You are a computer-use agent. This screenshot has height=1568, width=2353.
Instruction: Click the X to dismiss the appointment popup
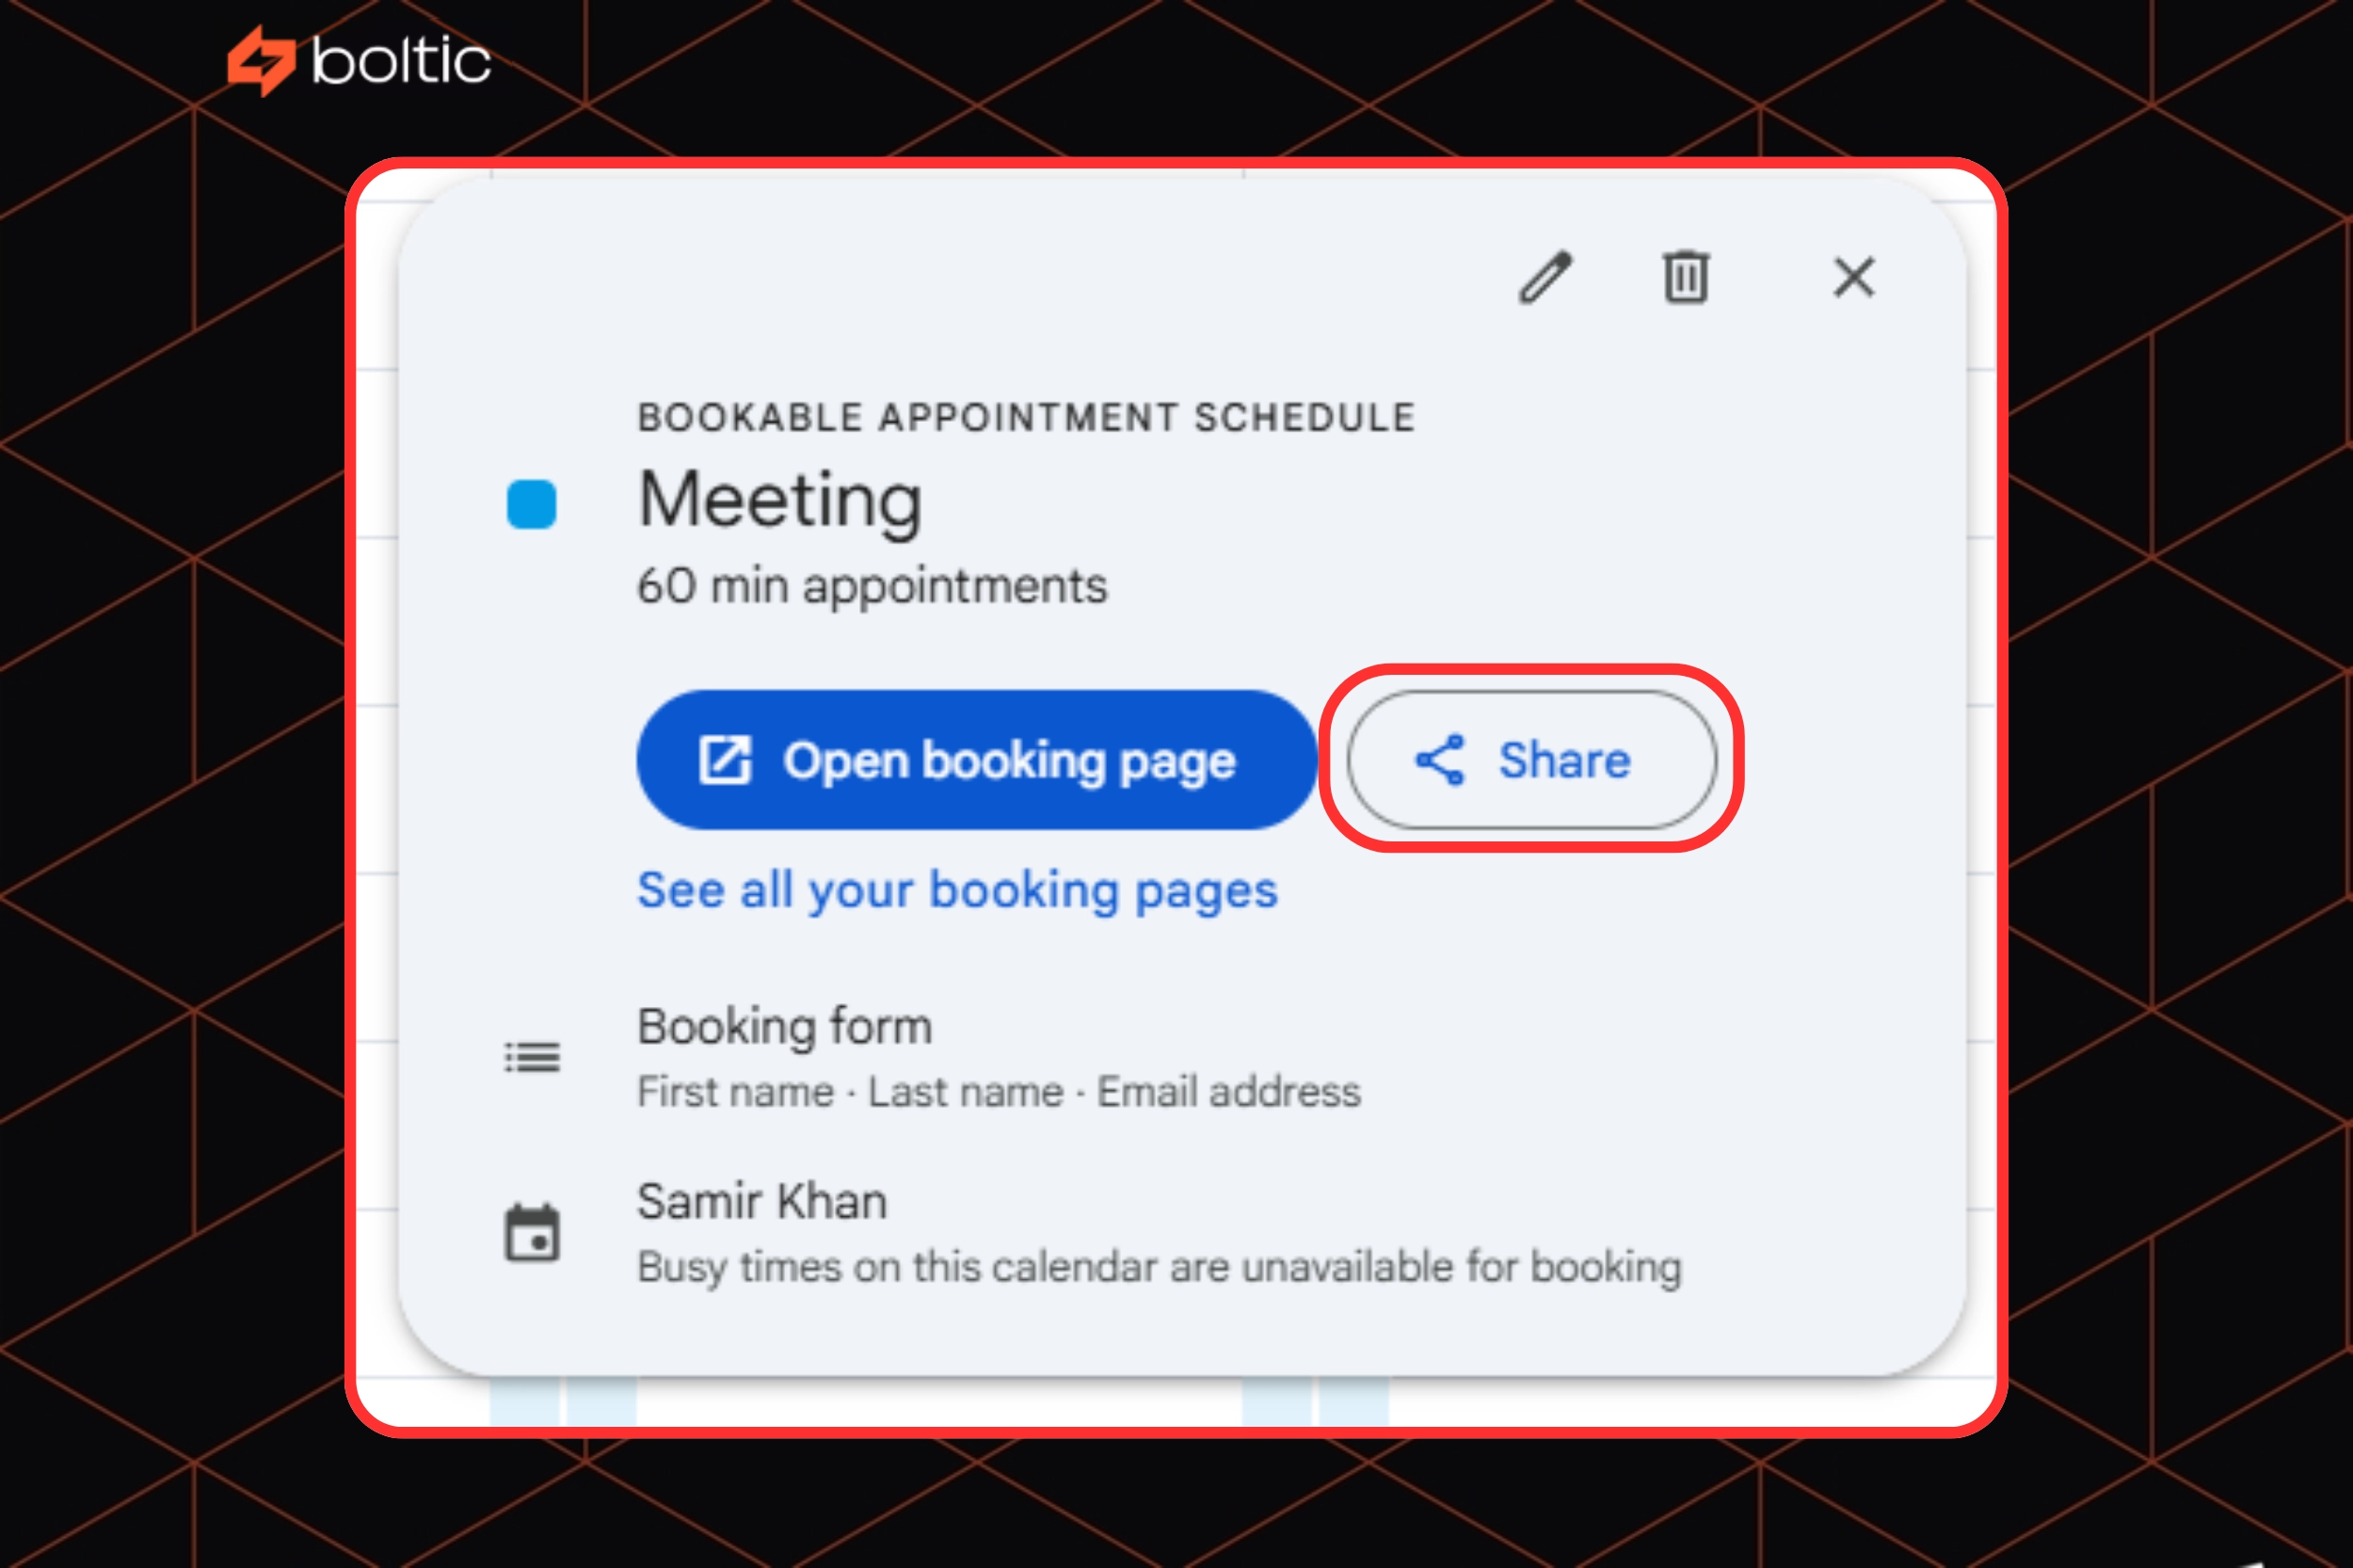[x=1853, y=278]
